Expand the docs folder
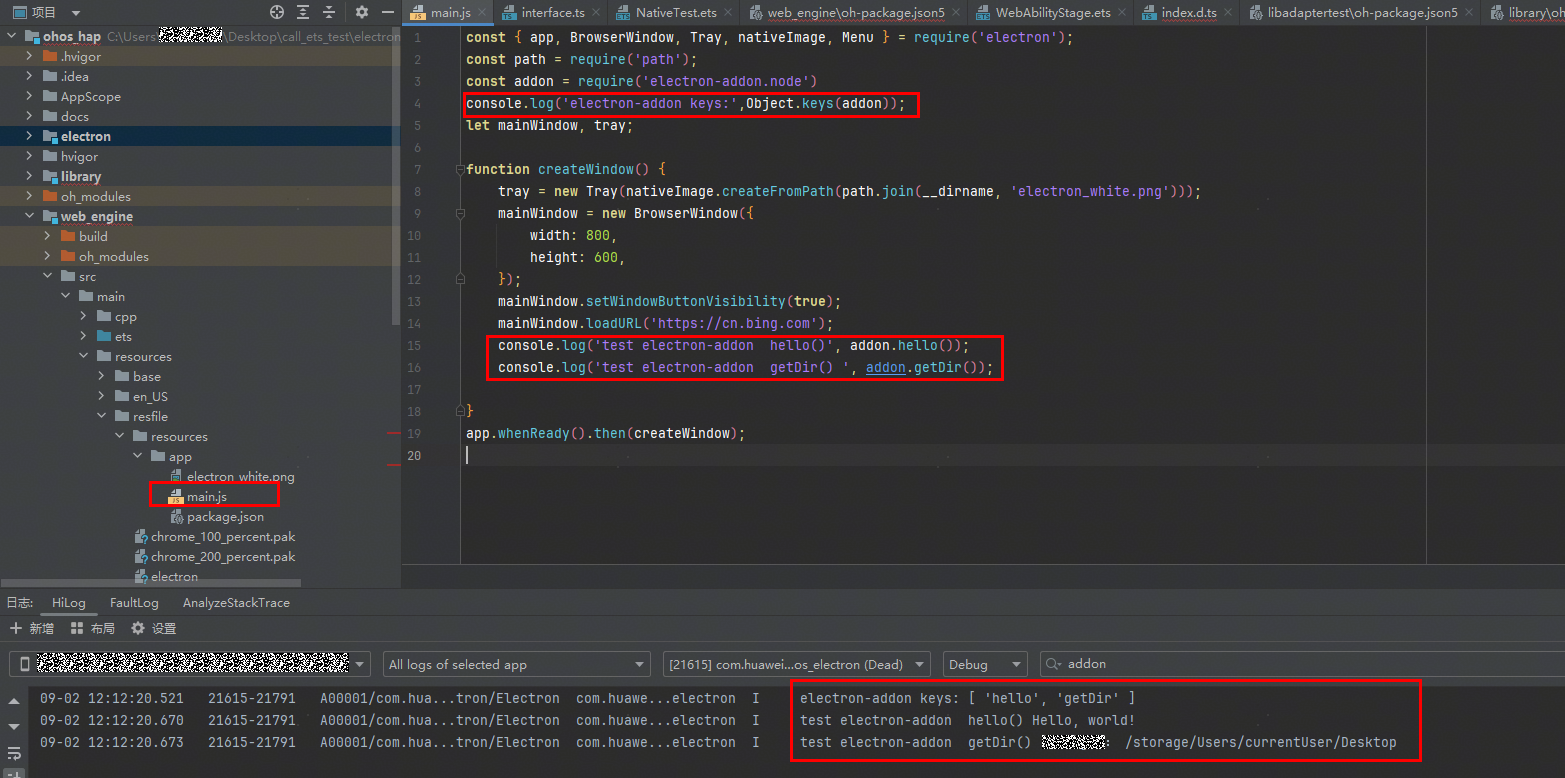 (30, 116)
